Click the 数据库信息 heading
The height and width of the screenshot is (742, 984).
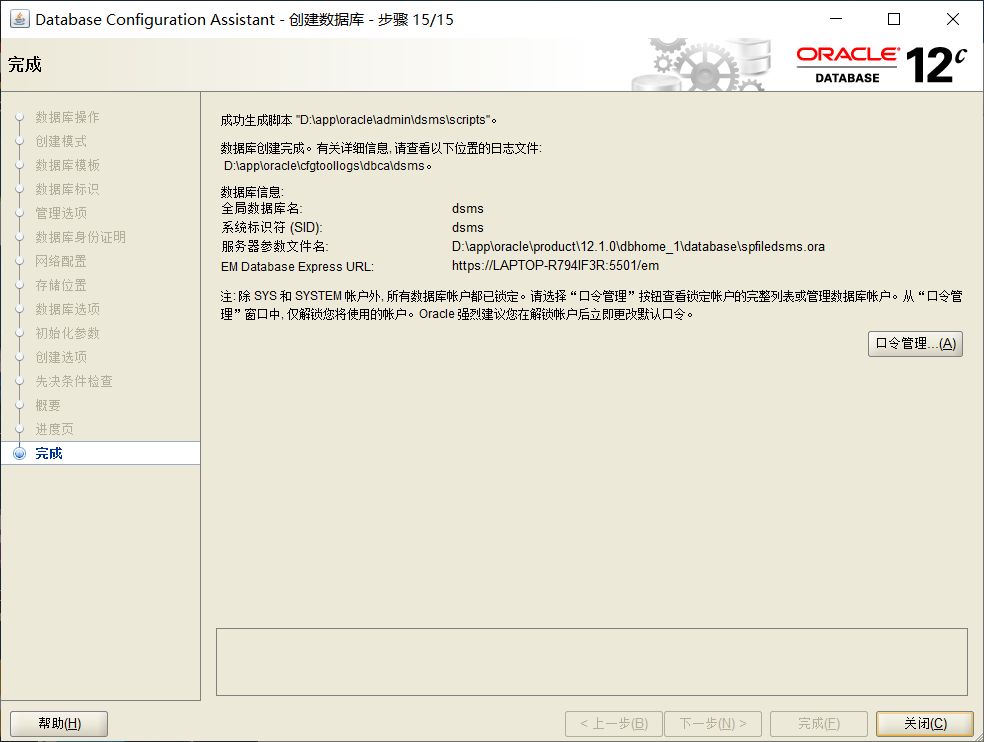(x=252, y=192)
